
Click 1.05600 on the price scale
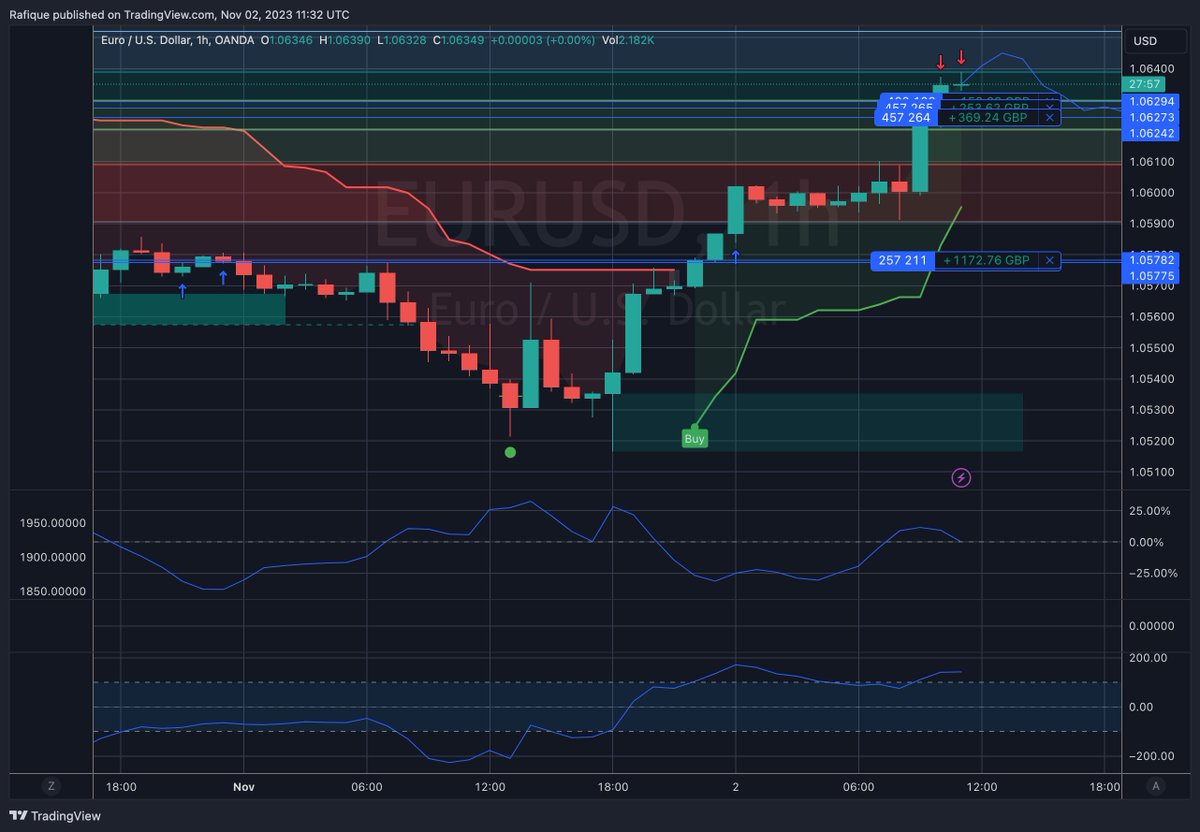tap(1152, 317)
